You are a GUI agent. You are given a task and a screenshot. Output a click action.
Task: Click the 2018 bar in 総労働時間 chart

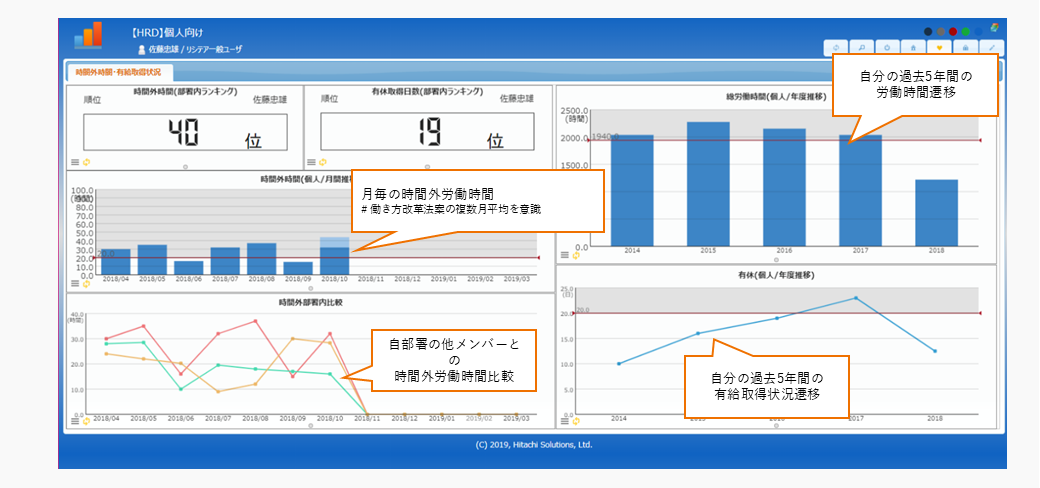[937, 213]
